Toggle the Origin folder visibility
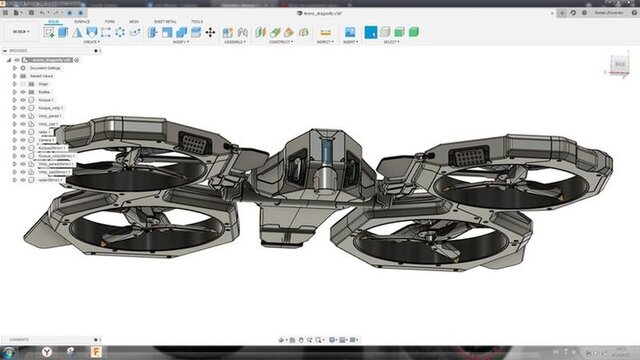Screen dimensions: 640x360 tap(23, 84)
